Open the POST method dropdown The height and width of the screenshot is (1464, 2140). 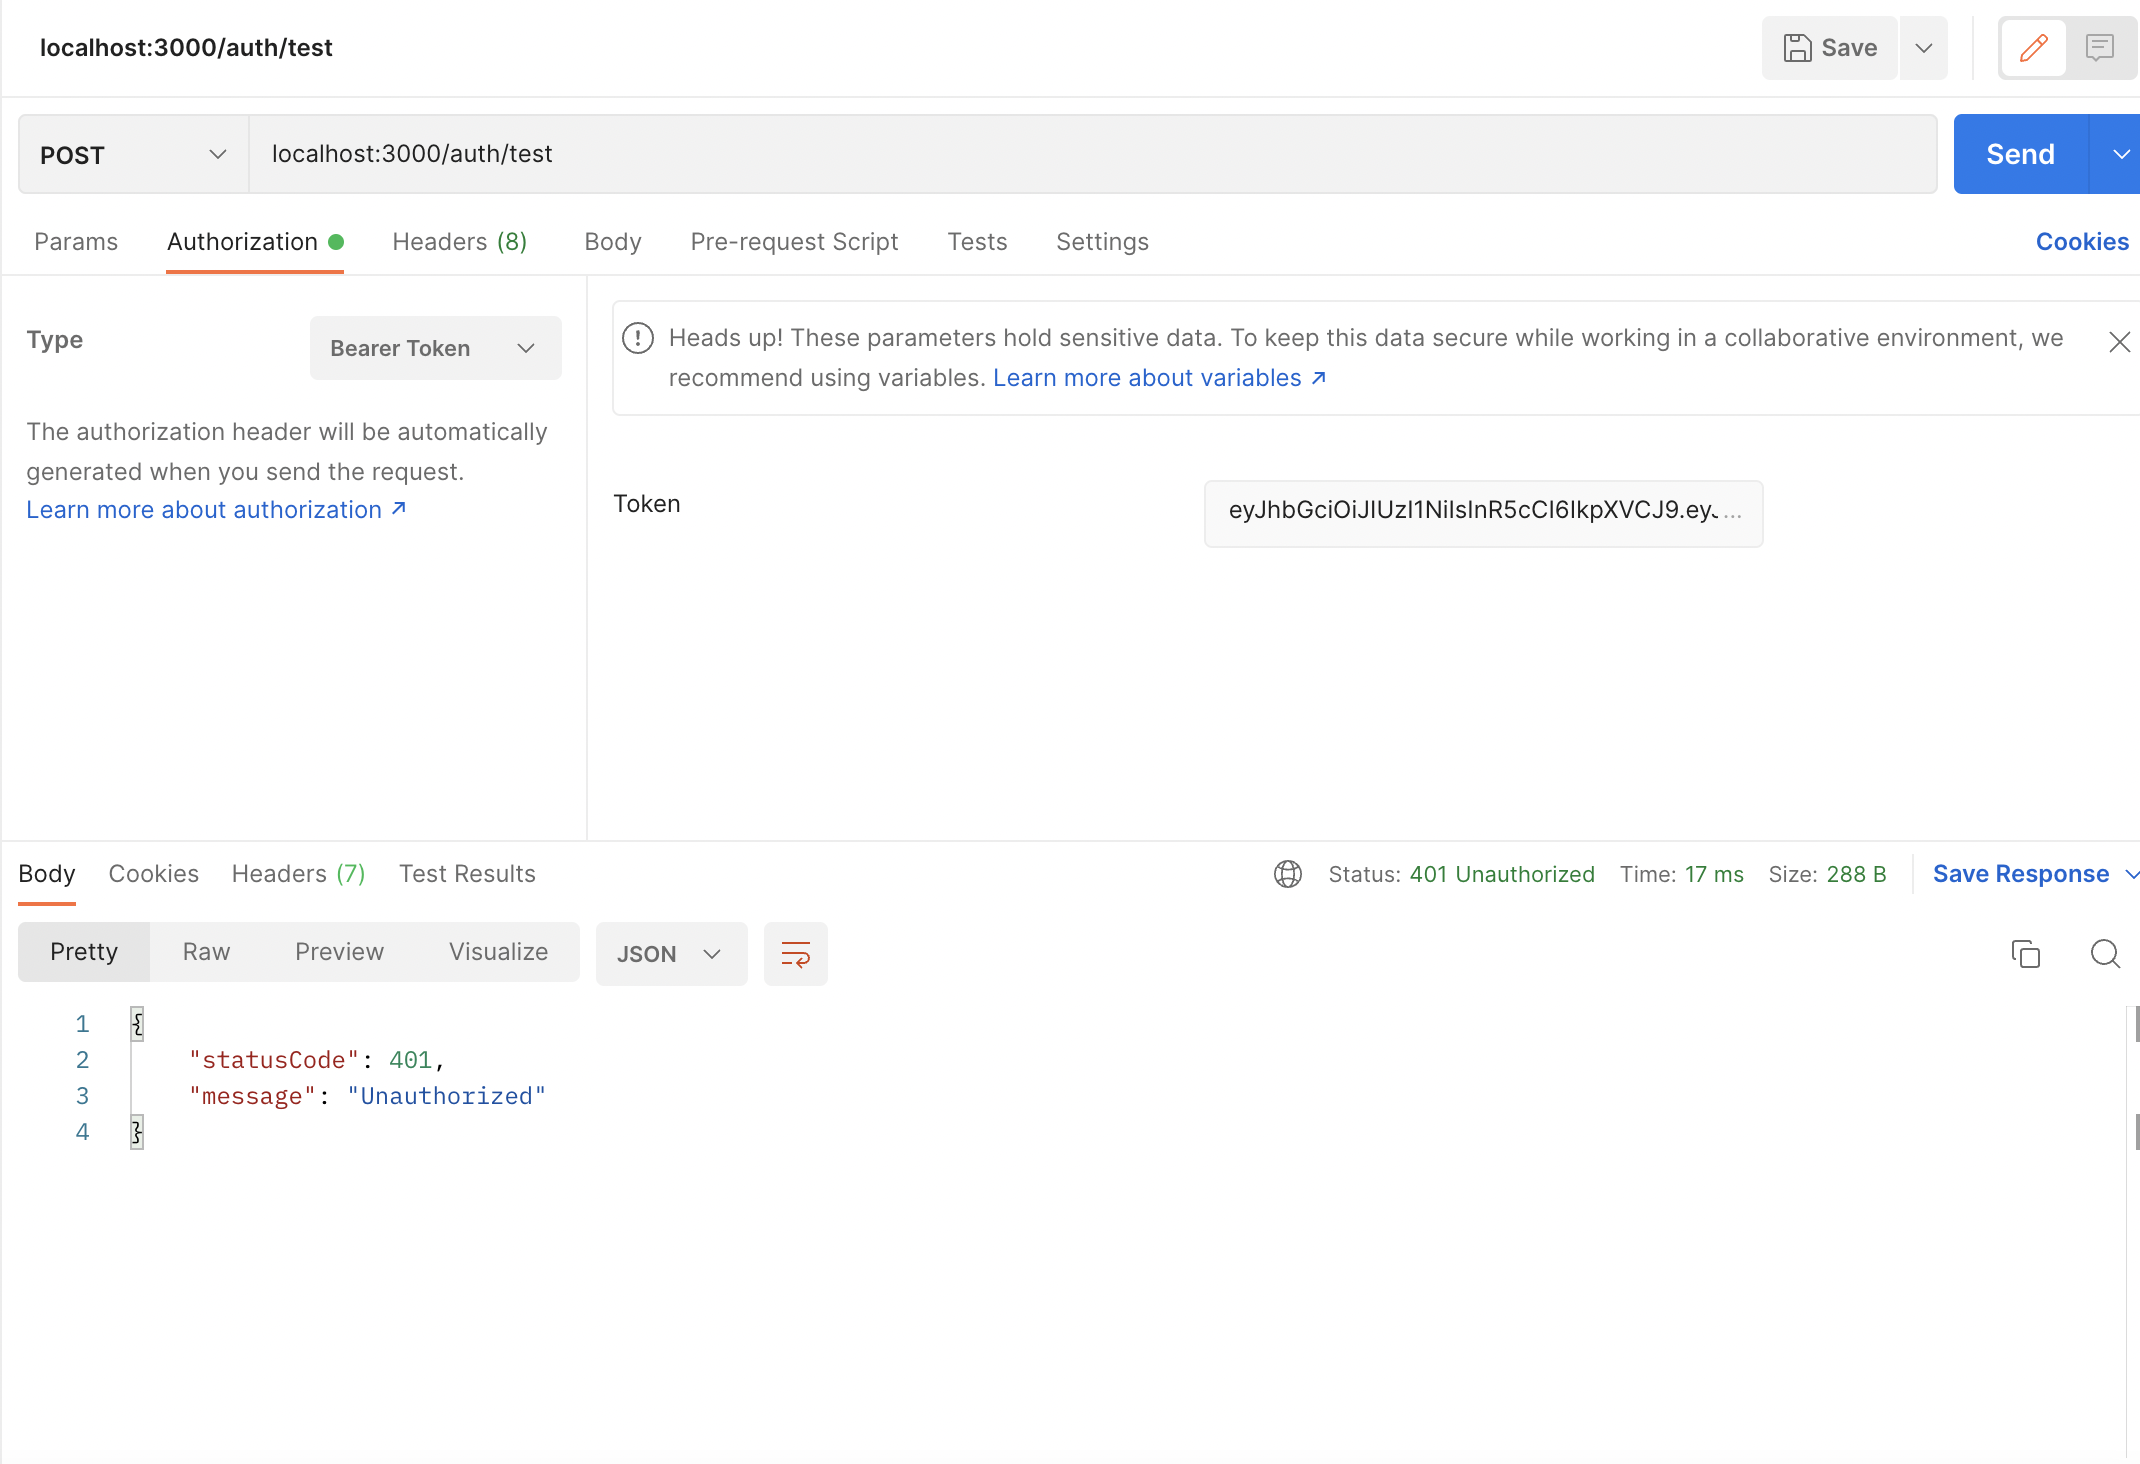pos(133,154)
